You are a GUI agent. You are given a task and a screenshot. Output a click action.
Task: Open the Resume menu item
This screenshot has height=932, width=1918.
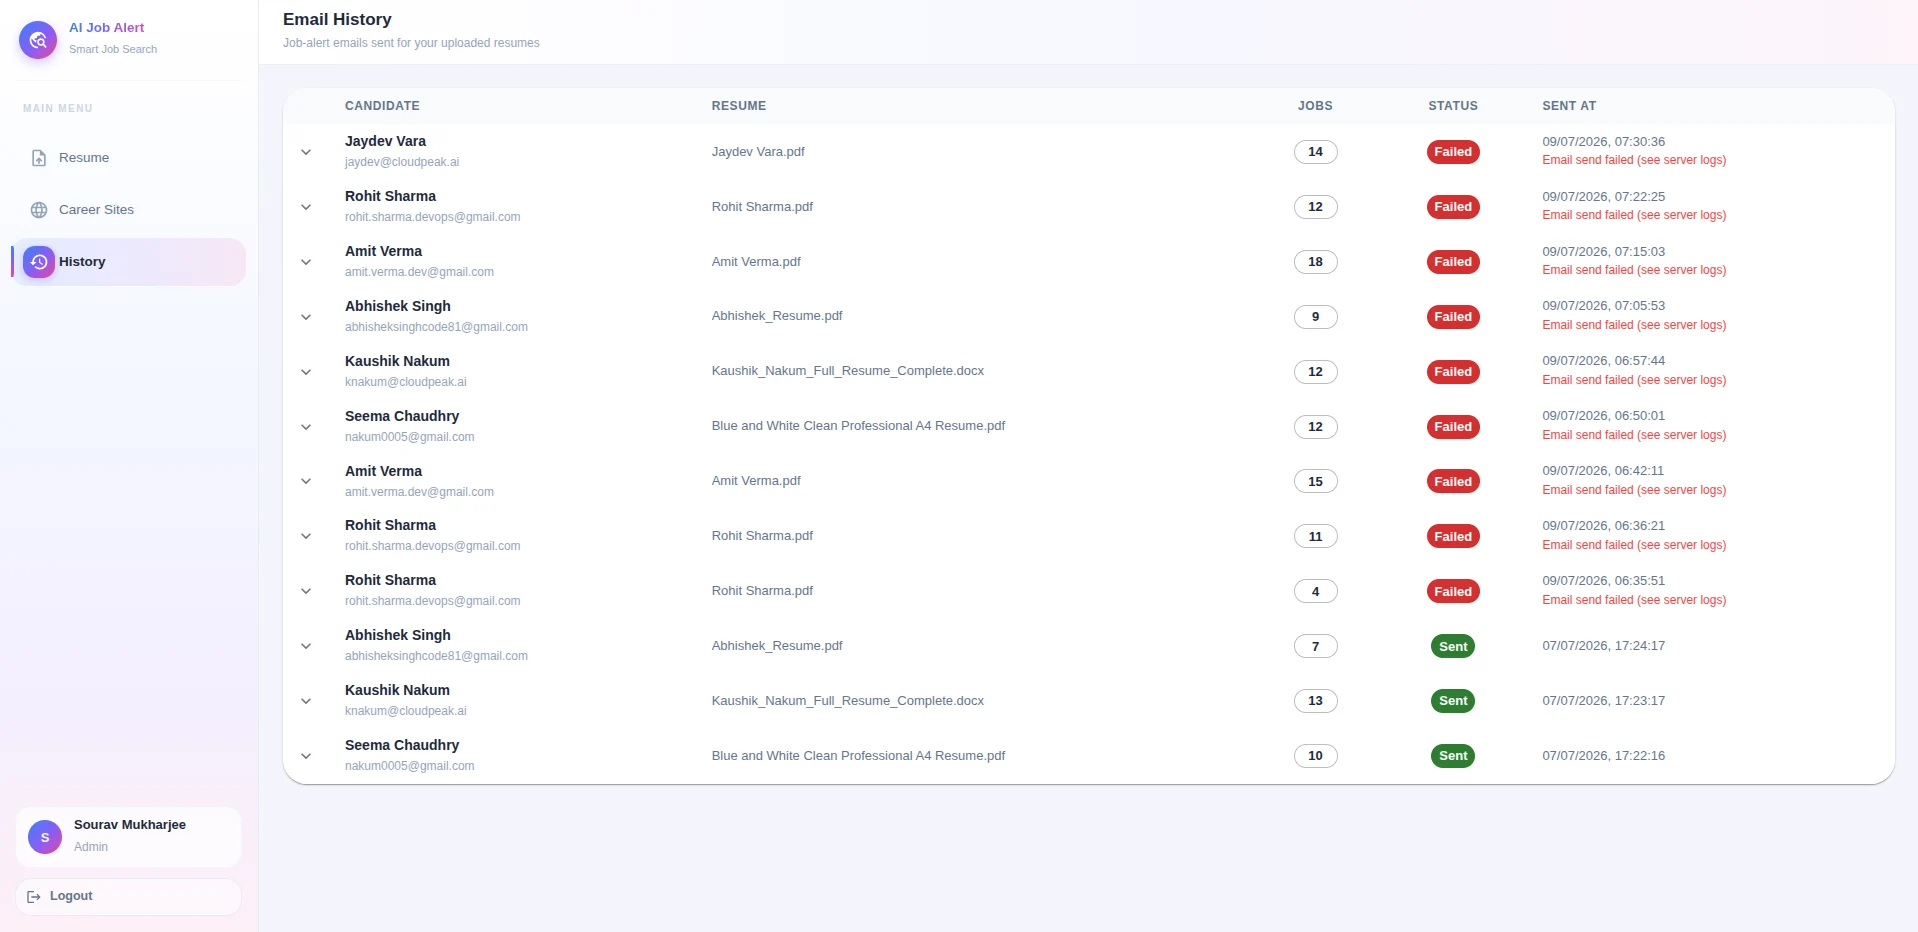(x=128, y=158)
